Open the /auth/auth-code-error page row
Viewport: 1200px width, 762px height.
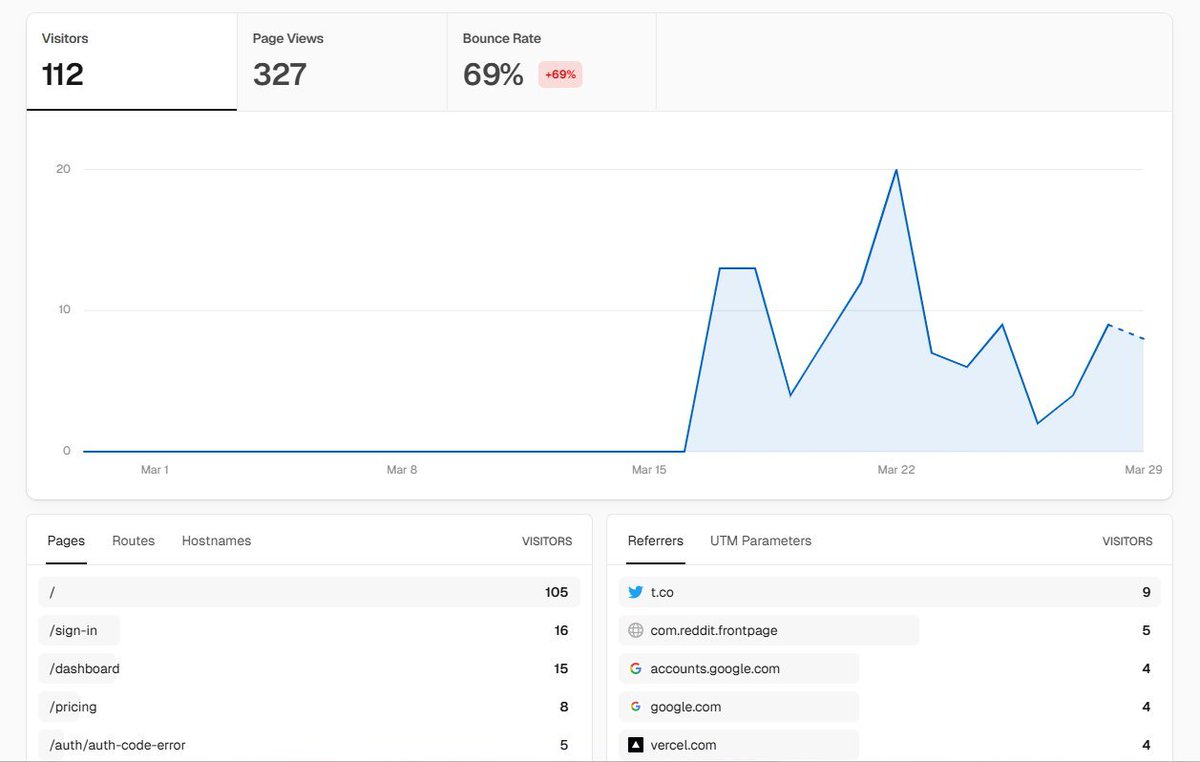pos(309,744)
